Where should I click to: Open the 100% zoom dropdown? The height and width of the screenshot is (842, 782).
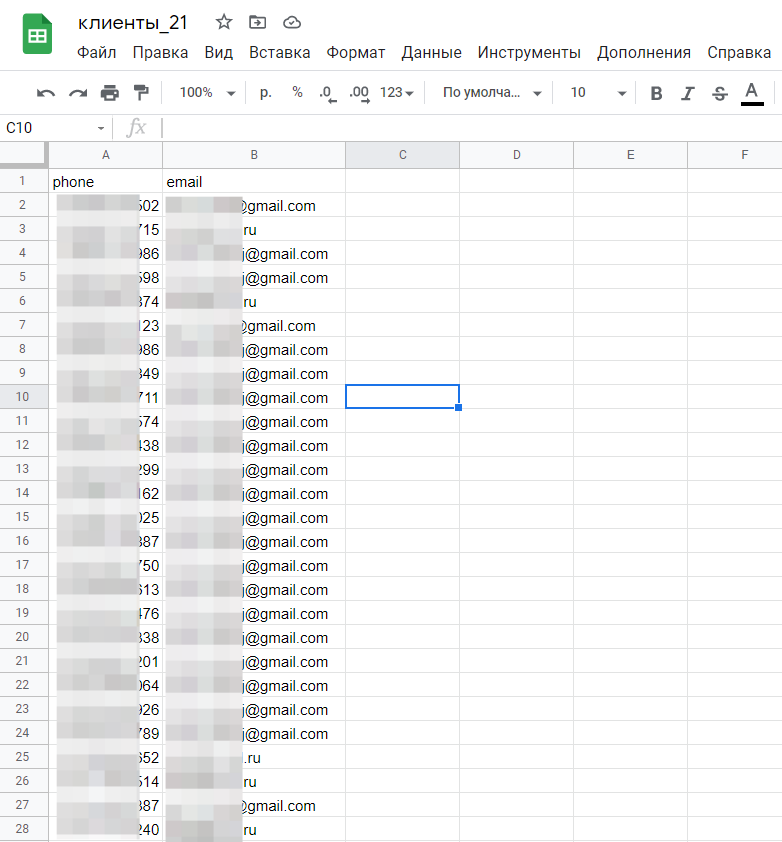click(x=207, y=93)
